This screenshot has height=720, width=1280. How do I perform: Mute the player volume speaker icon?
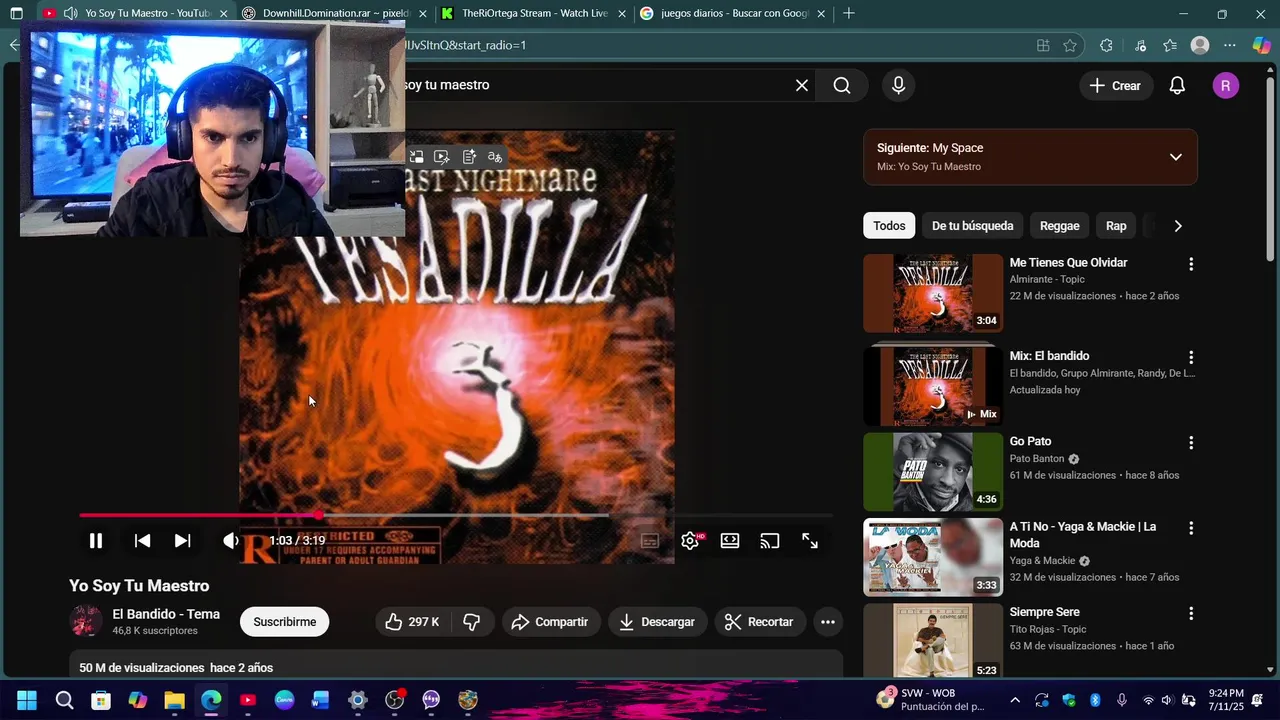[230, 541]
